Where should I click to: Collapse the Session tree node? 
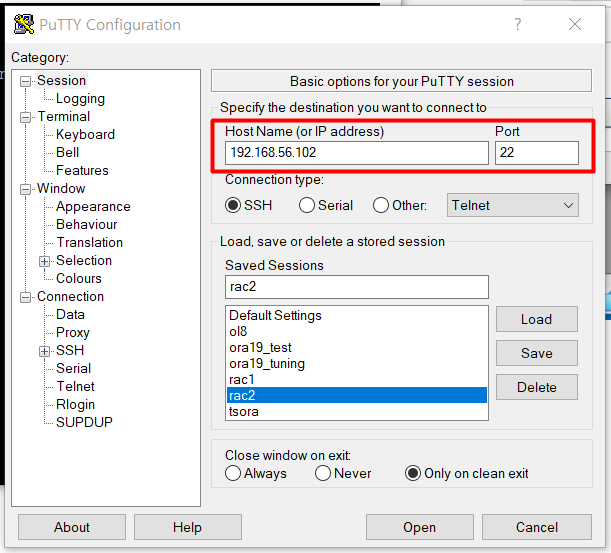coord(25,81)
